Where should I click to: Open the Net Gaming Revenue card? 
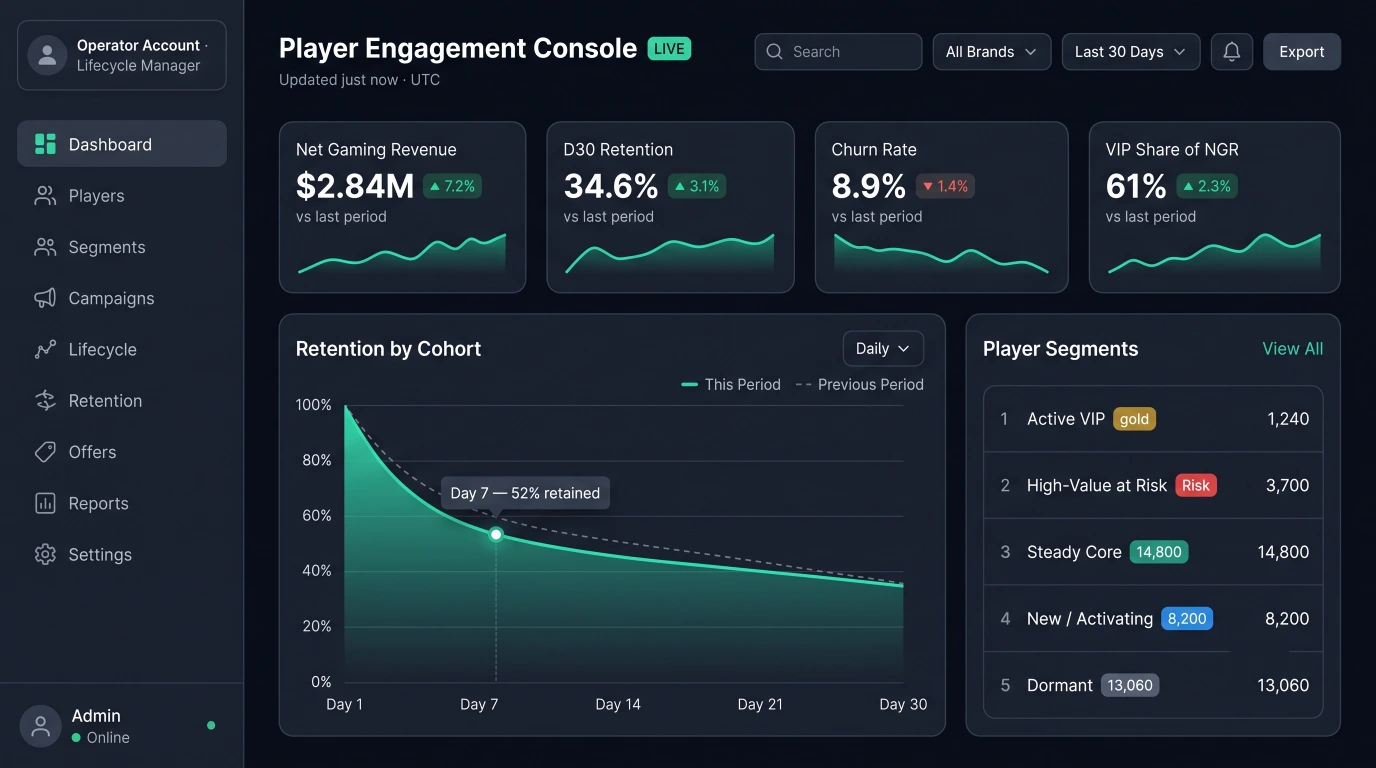402,208
